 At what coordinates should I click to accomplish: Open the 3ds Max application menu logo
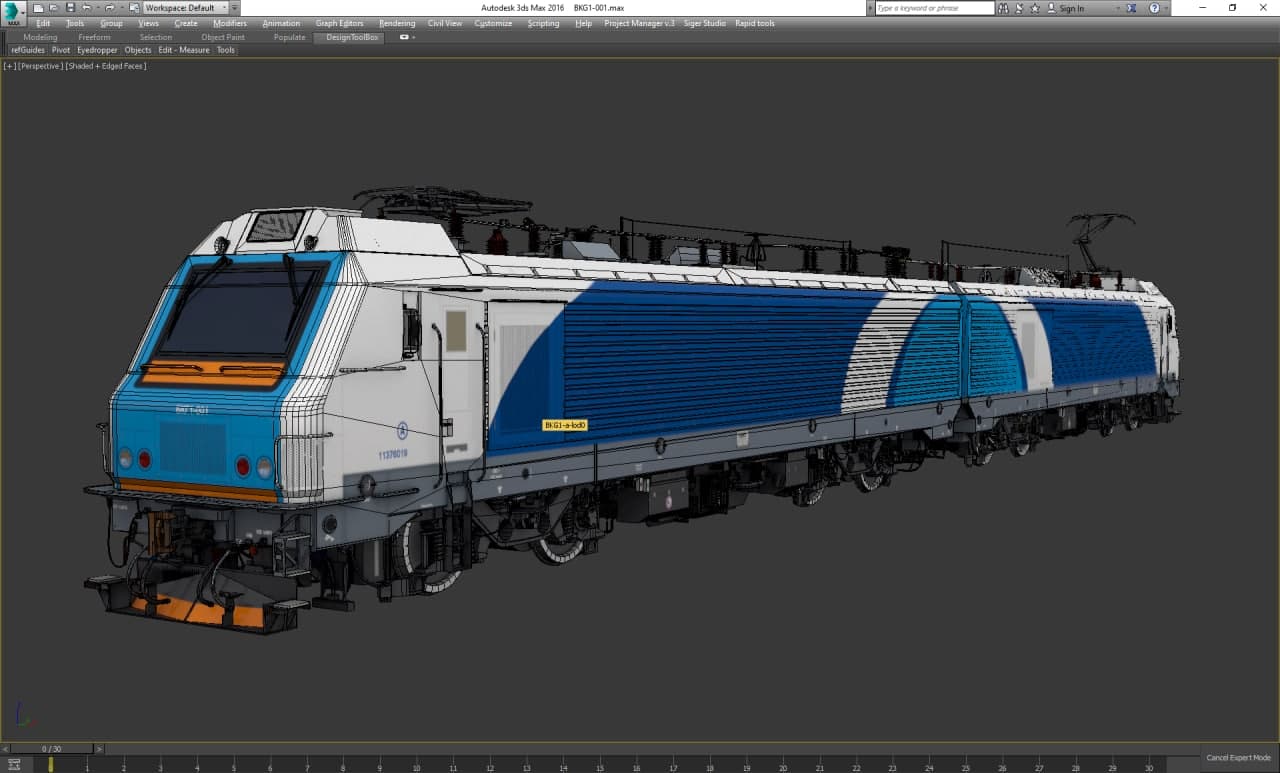14,13
